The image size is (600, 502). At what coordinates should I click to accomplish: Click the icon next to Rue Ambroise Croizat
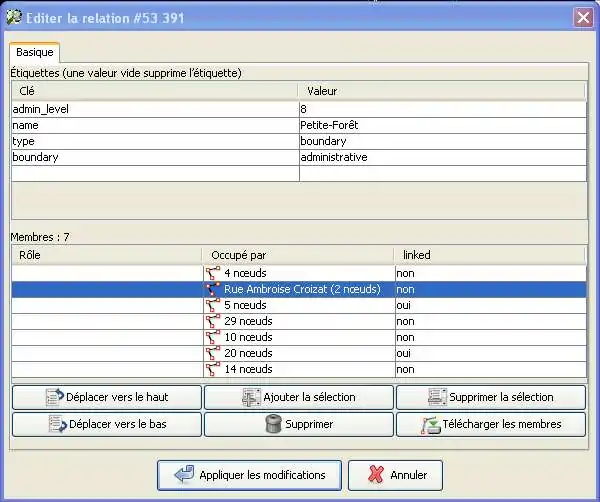point(212,289)
